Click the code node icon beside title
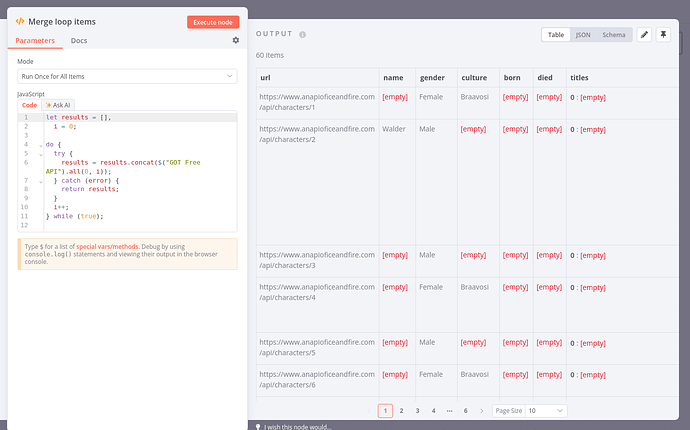Viewport: 690px width, 430px height. (20, 21)
